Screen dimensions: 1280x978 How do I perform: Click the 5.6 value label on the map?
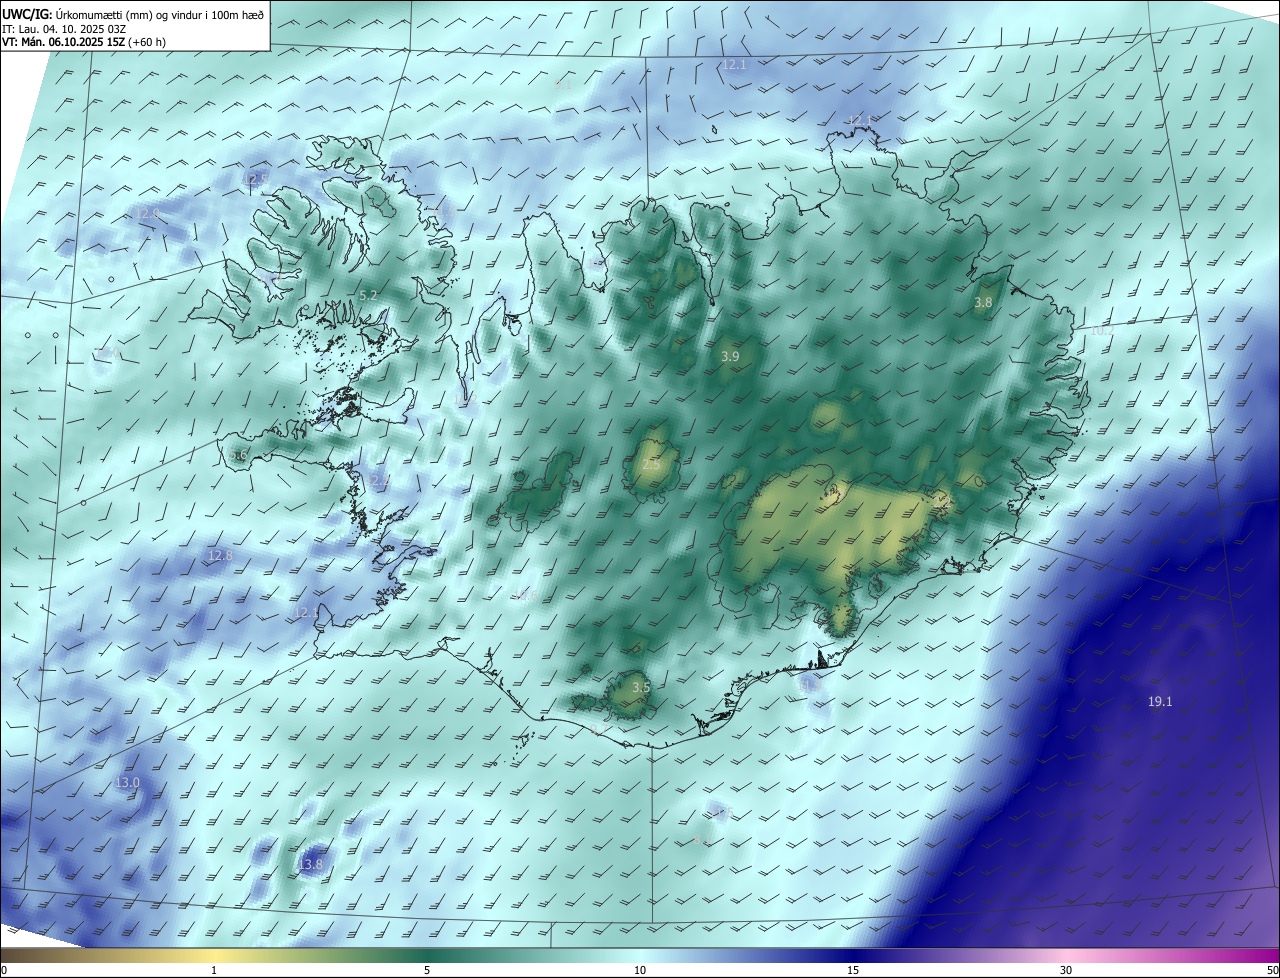click(238, 455)
